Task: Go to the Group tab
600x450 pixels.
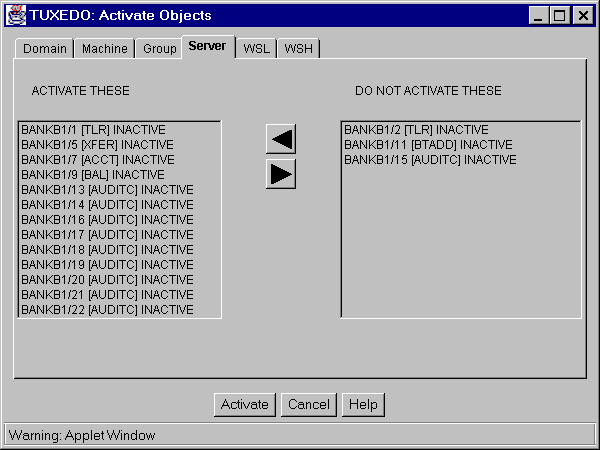Action: coord(159,49)
